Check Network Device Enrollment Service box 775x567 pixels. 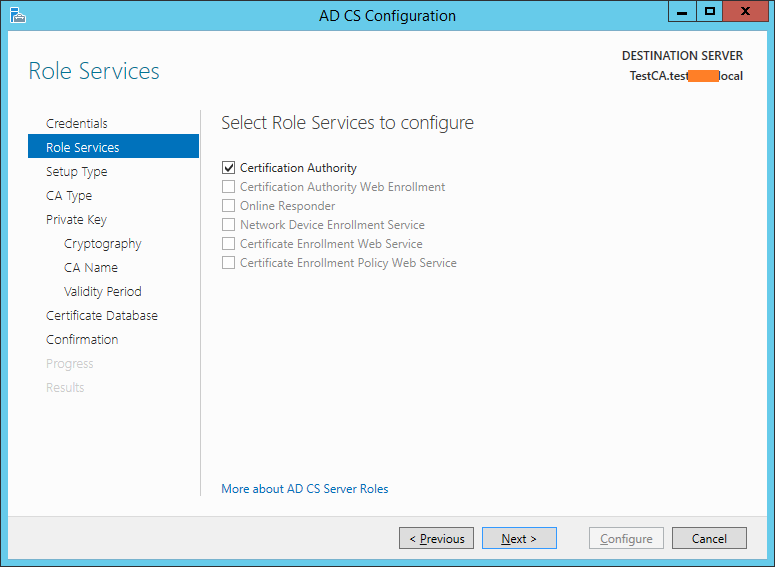click(229, 225)
